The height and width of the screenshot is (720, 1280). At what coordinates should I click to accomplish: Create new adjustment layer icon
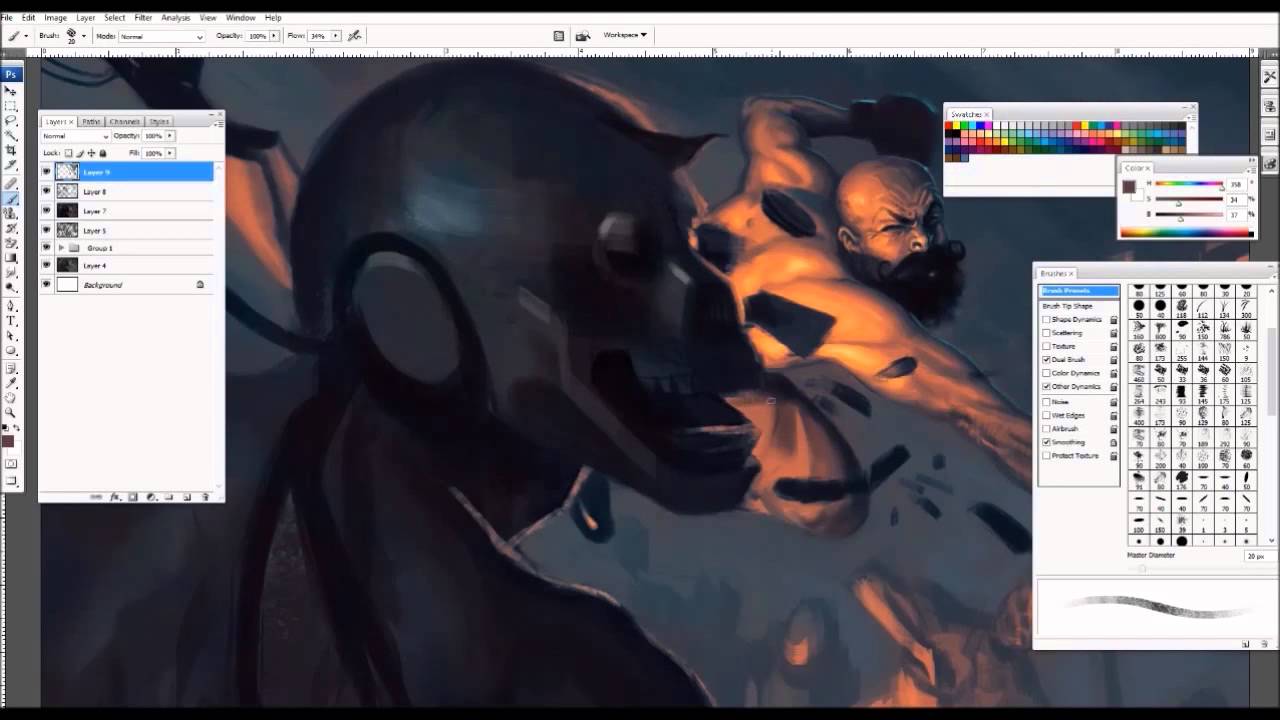(151, 497)
